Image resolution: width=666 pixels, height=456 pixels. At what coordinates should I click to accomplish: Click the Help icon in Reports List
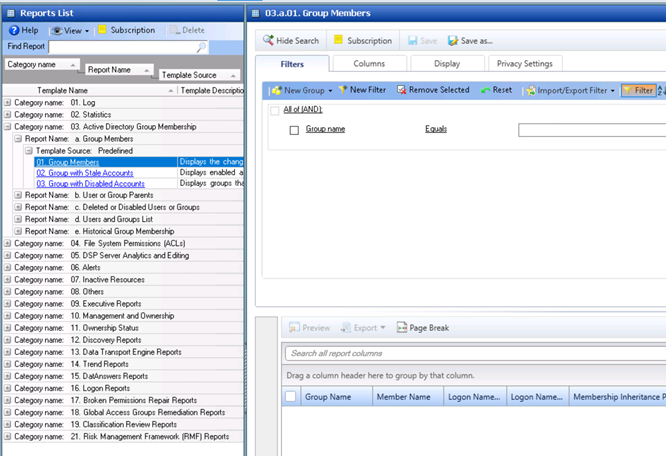point(14,31)
